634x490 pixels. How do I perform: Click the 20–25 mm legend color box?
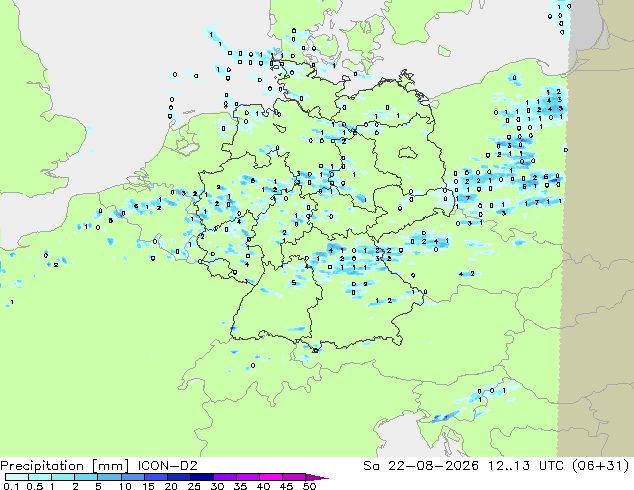tap(179, 477)
